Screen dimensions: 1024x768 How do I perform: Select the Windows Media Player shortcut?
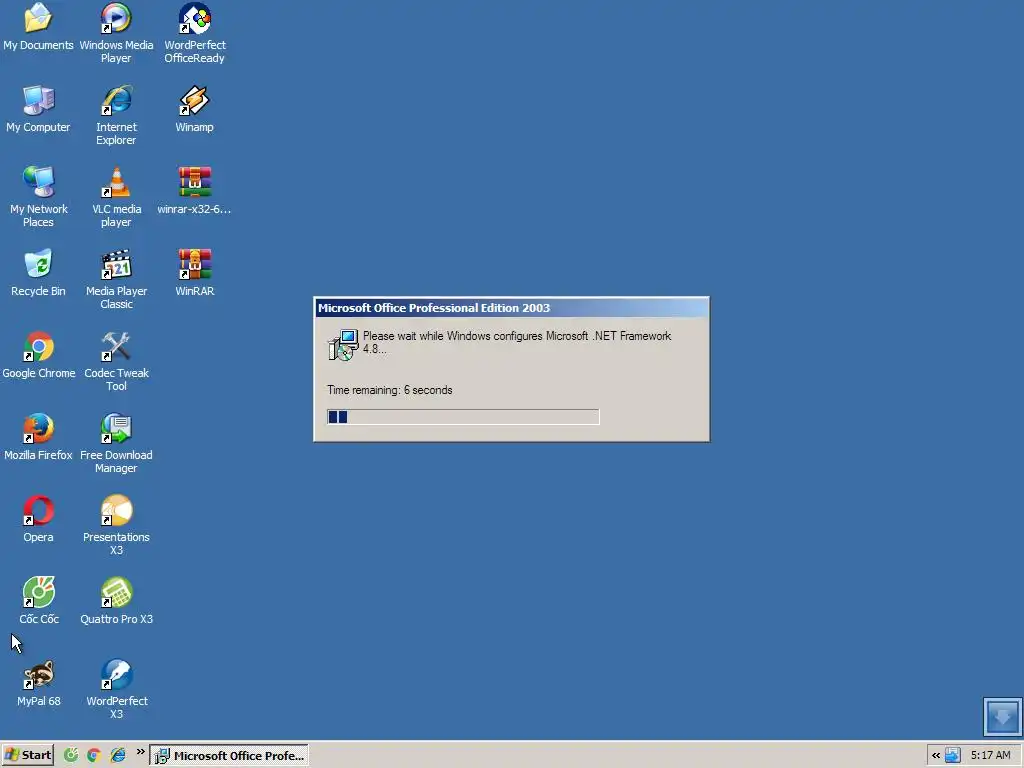point(116,33)
